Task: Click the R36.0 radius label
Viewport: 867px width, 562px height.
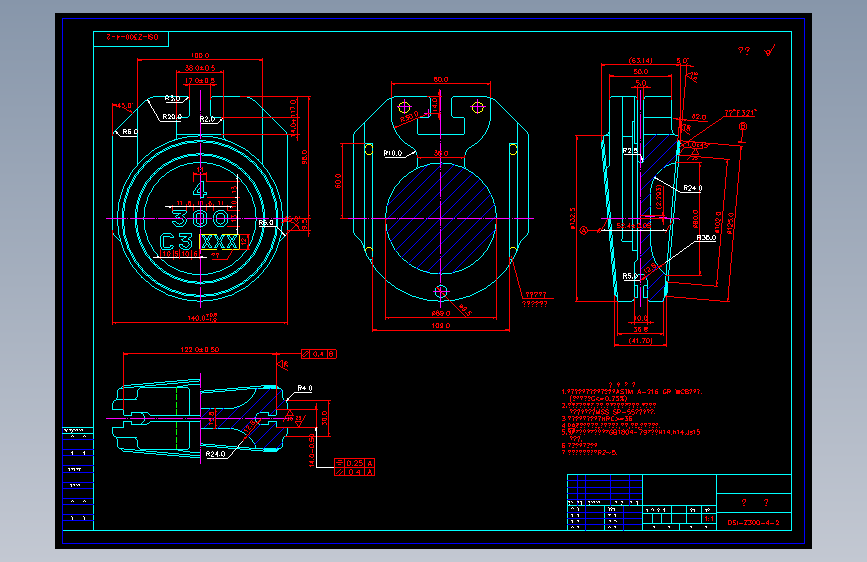Action: pyautogui.click(x=706, y=238)
